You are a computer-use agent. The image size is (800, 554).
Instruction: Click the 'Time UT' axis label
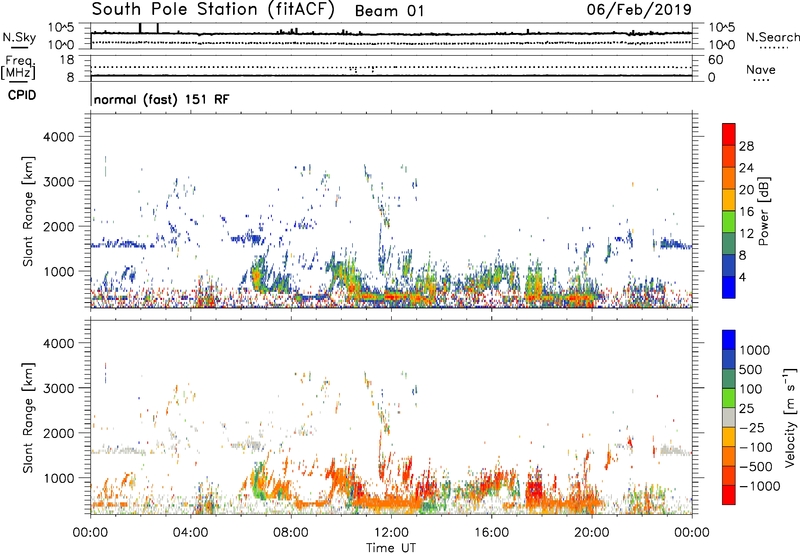[391, 548]
